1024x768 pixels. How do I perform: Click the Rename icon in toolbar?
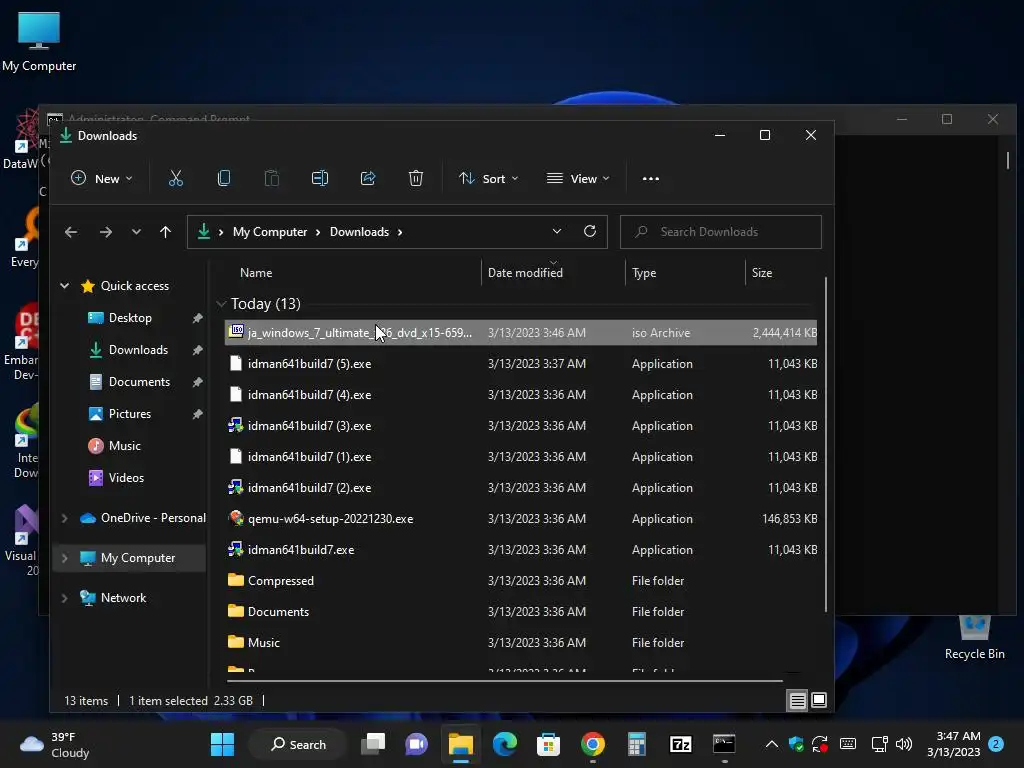[320, 178]
